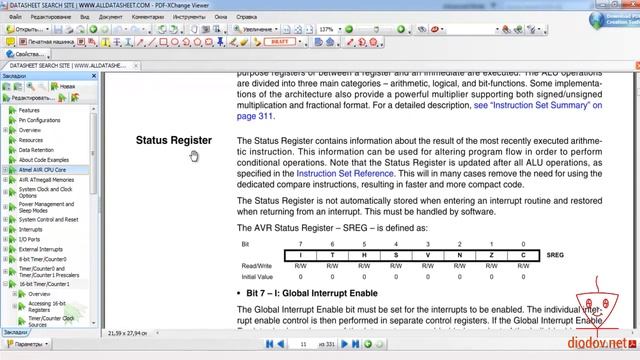This screenshot has width=640, height=360.
Task: Select the Sticky Note comment tool
Action: (10, 42)
